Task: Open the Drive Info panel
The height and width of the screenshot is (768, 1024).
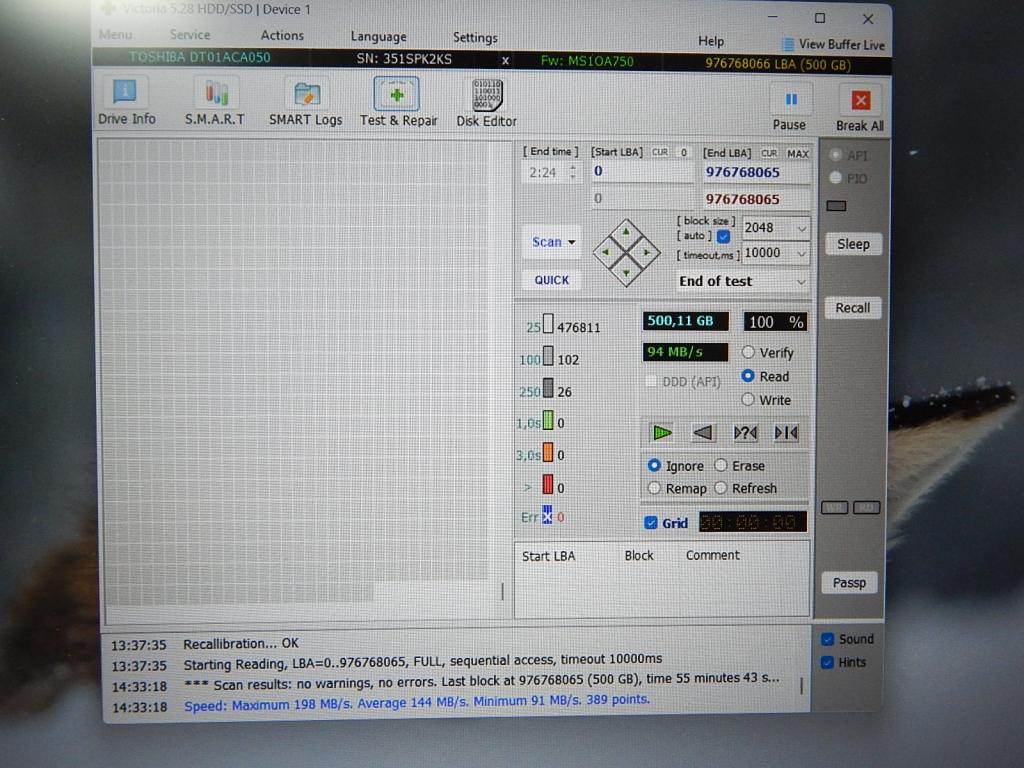Action: pyautogui.click(x=126, y=102)
